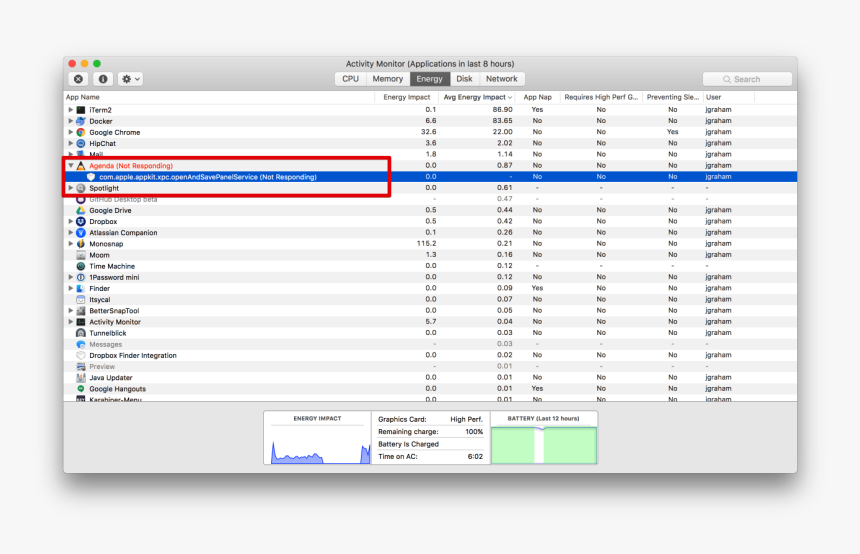This screenshot has height=554, width=860.
Task: Click the Dropbox icon
Action: click(x=81, y=221)
